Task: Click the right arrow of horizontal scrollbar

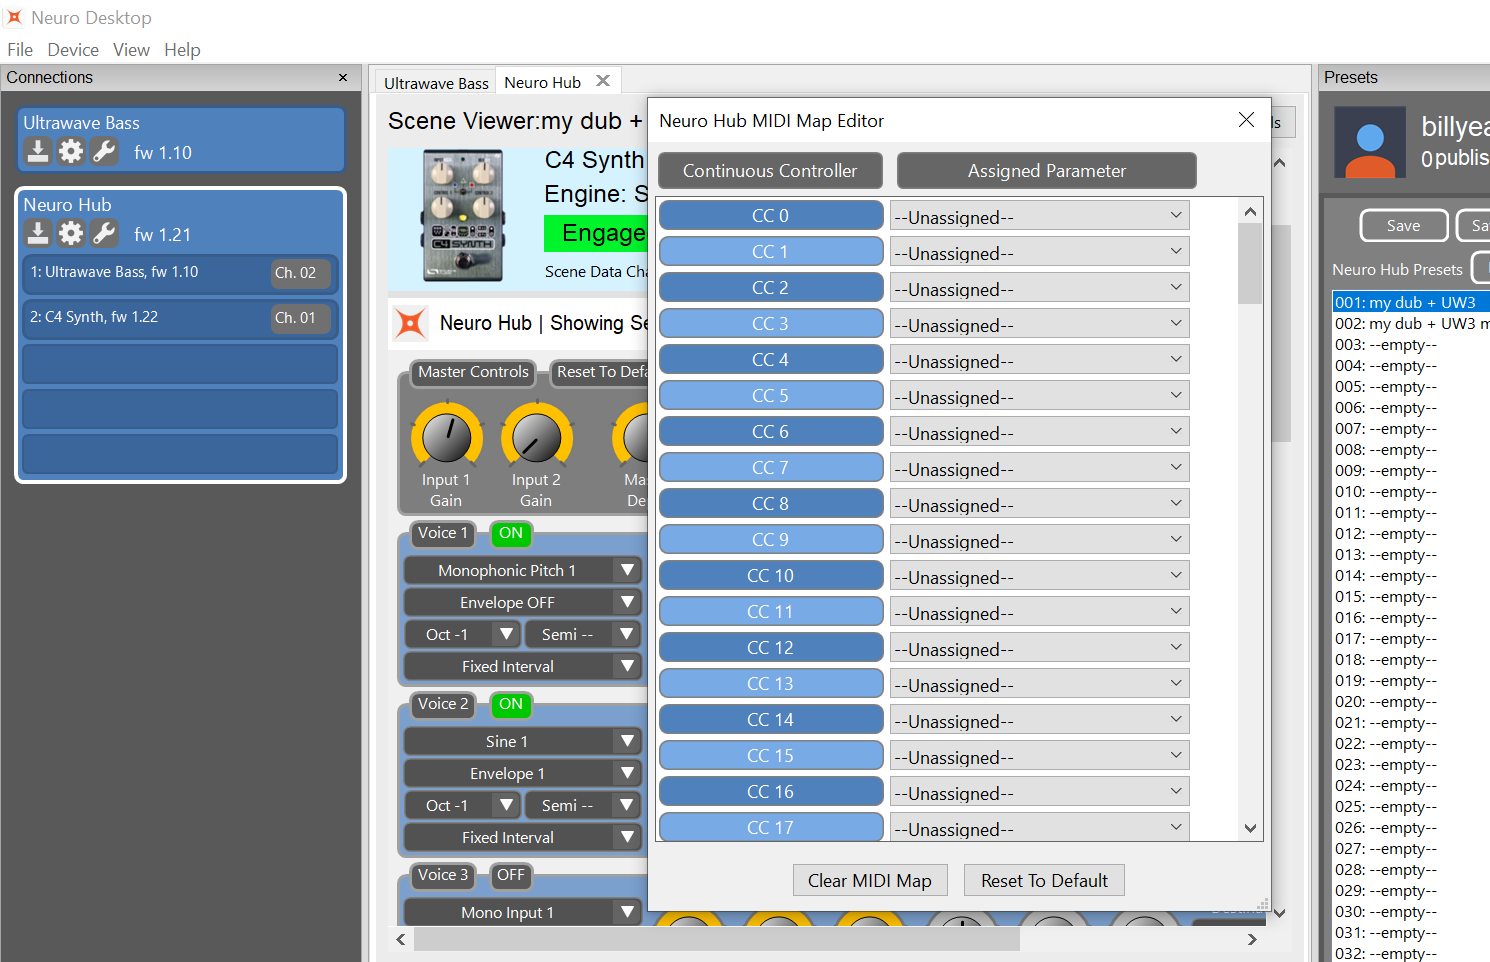Action: 1252,939
